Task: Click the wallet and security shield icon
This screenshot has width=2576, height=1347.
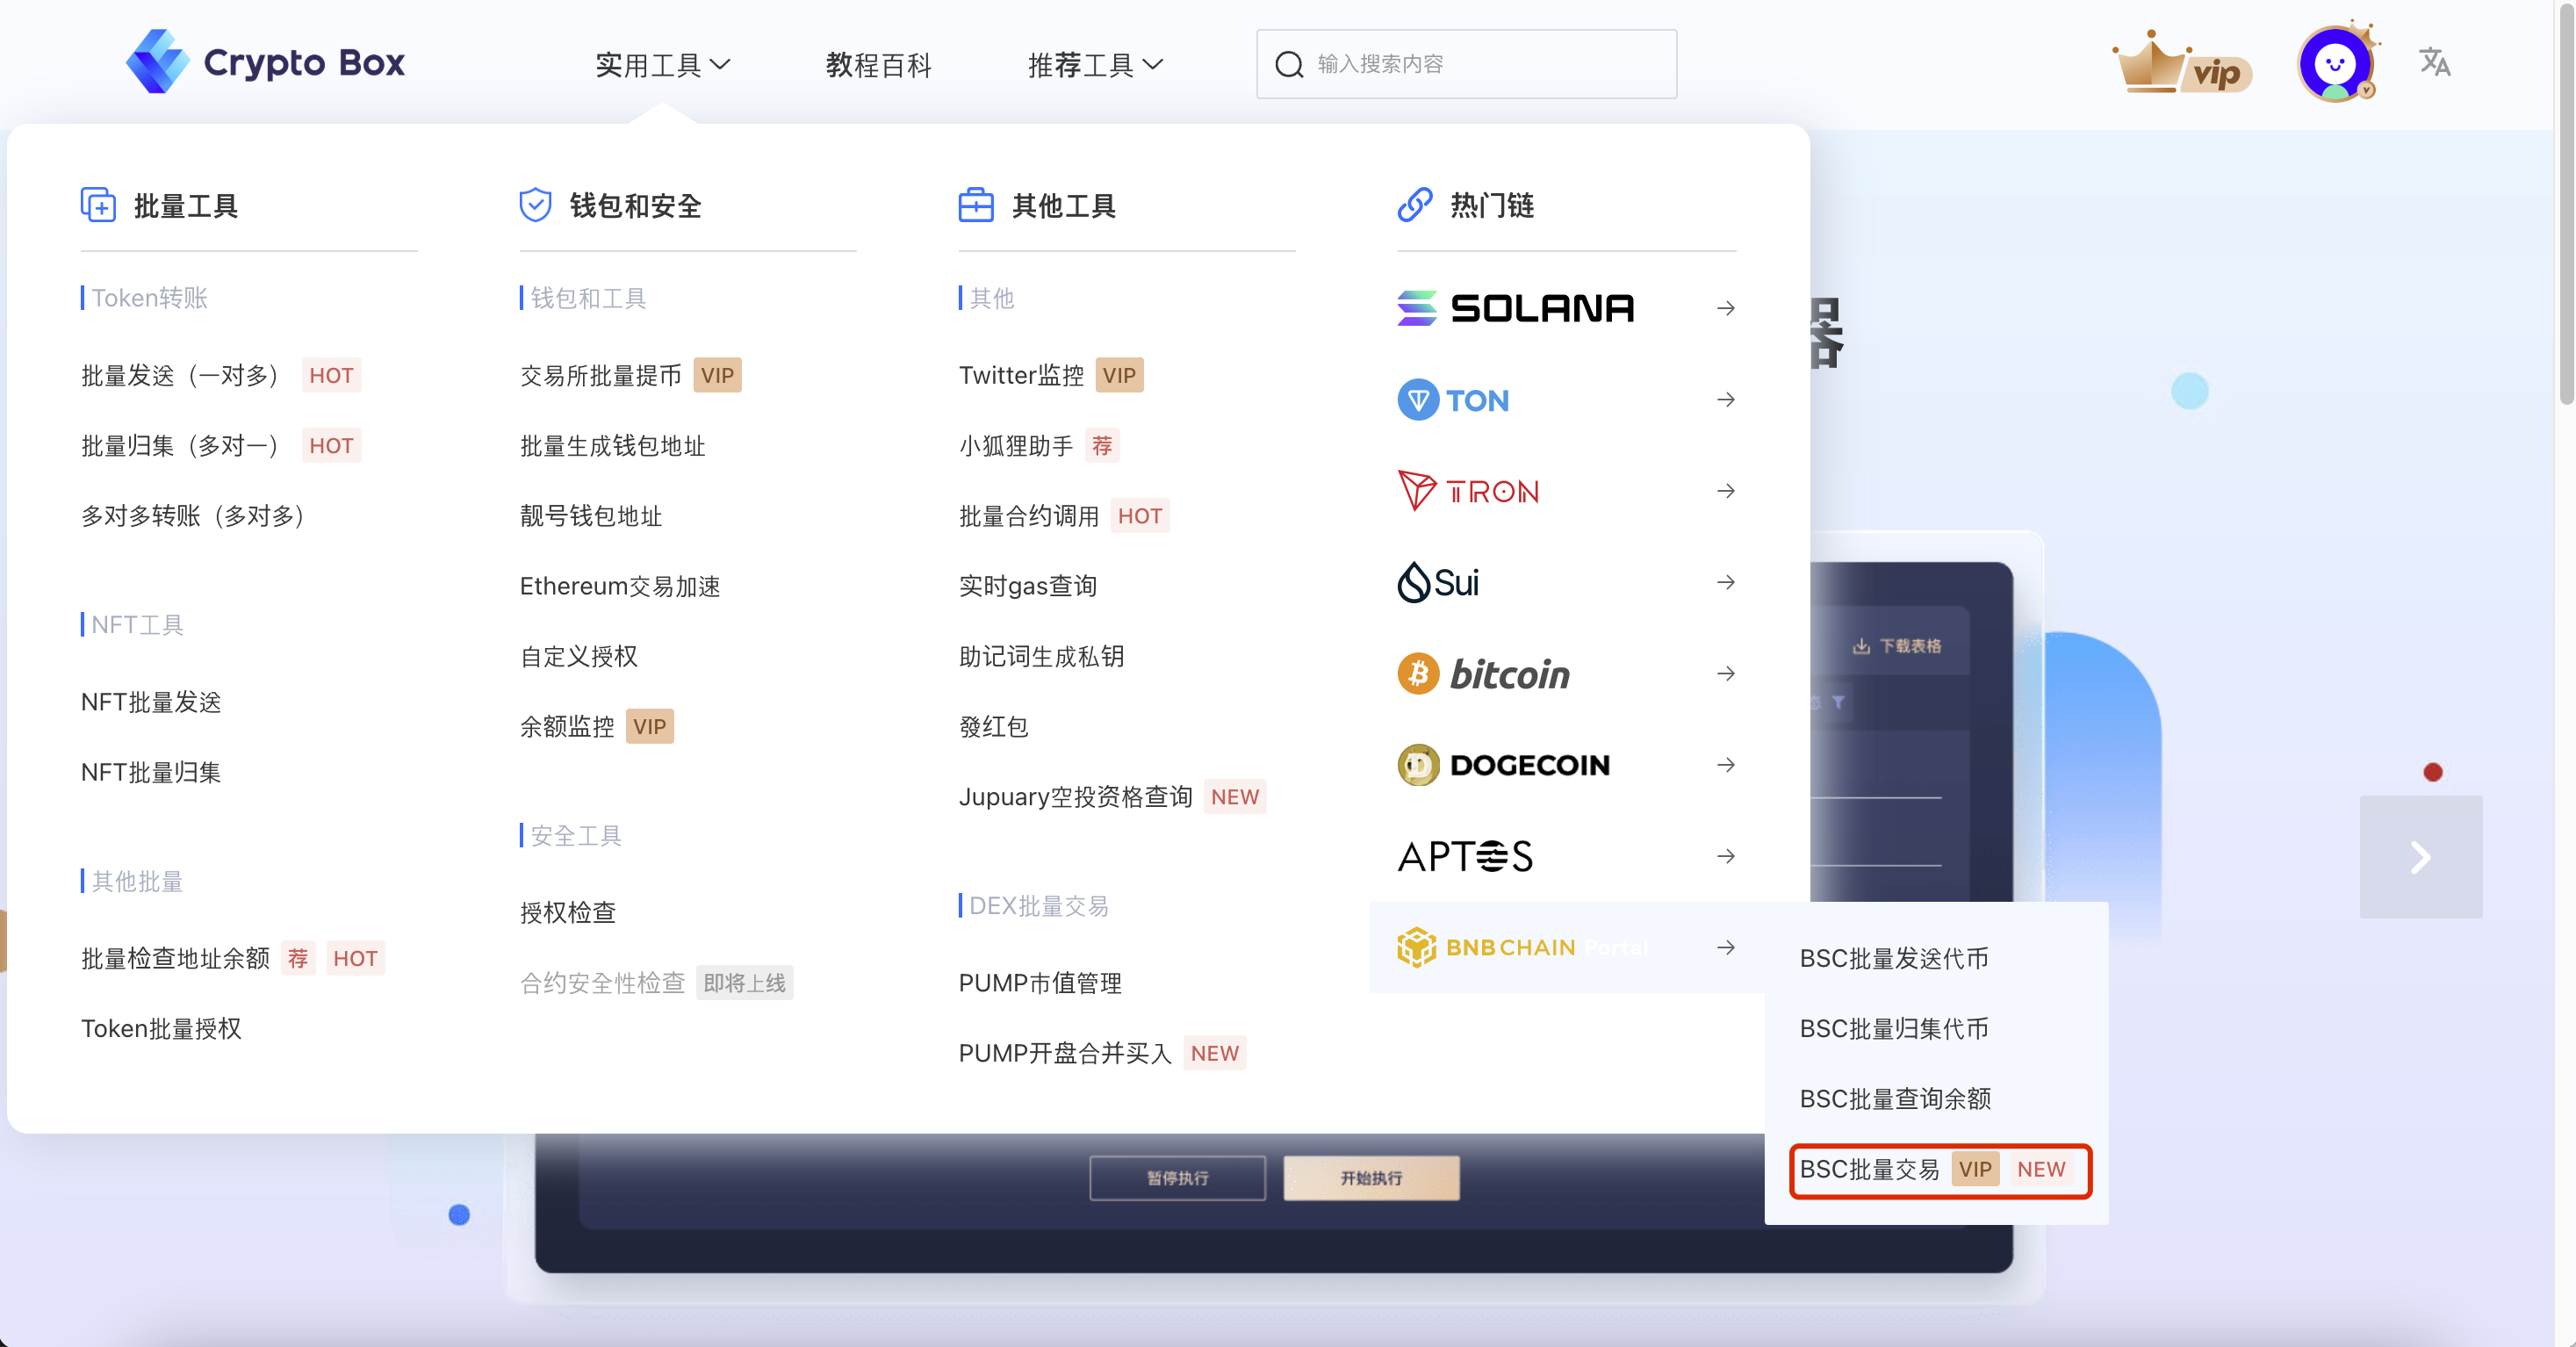Action: click(x=535, y=205)
